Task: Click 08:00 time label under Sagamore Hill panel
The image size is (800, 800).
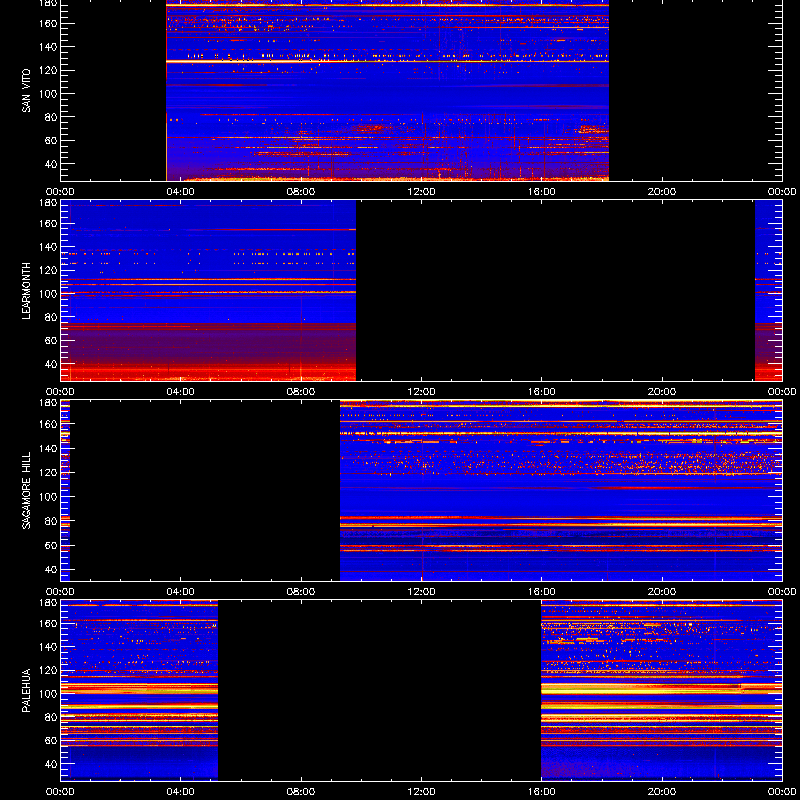Action: coord(301,592)
